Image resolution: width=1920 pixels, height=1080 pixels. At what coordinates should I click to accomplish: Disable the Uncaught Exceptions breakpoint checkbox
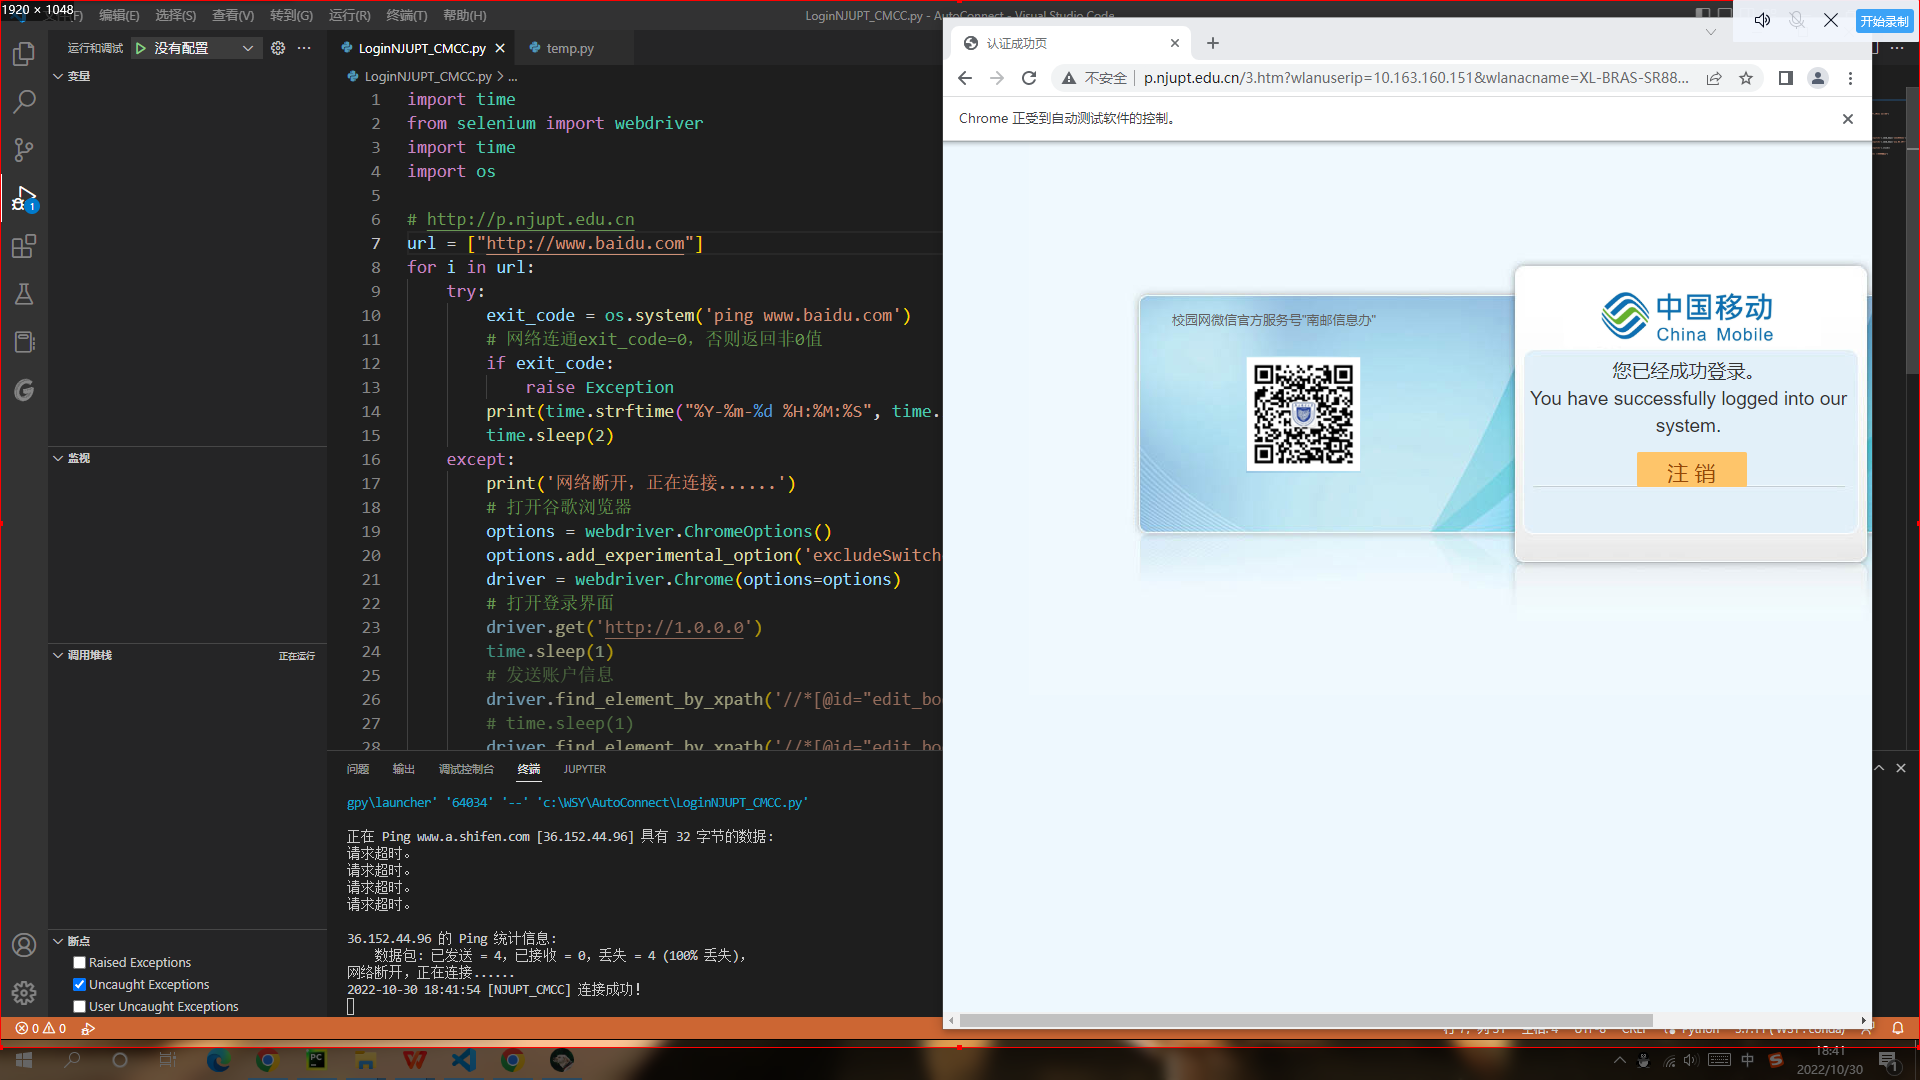click(80, 985)
